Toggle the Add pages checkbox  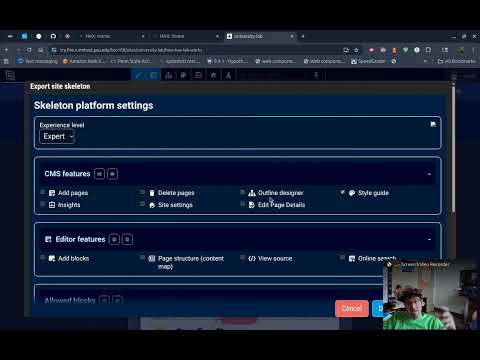pyautogui.click(x=43, y=192)
